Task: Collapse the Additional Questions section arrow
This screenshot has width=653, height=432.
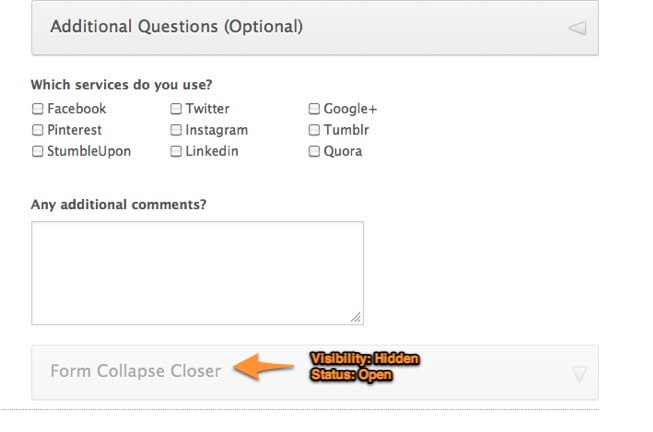Action: point(577,28)
